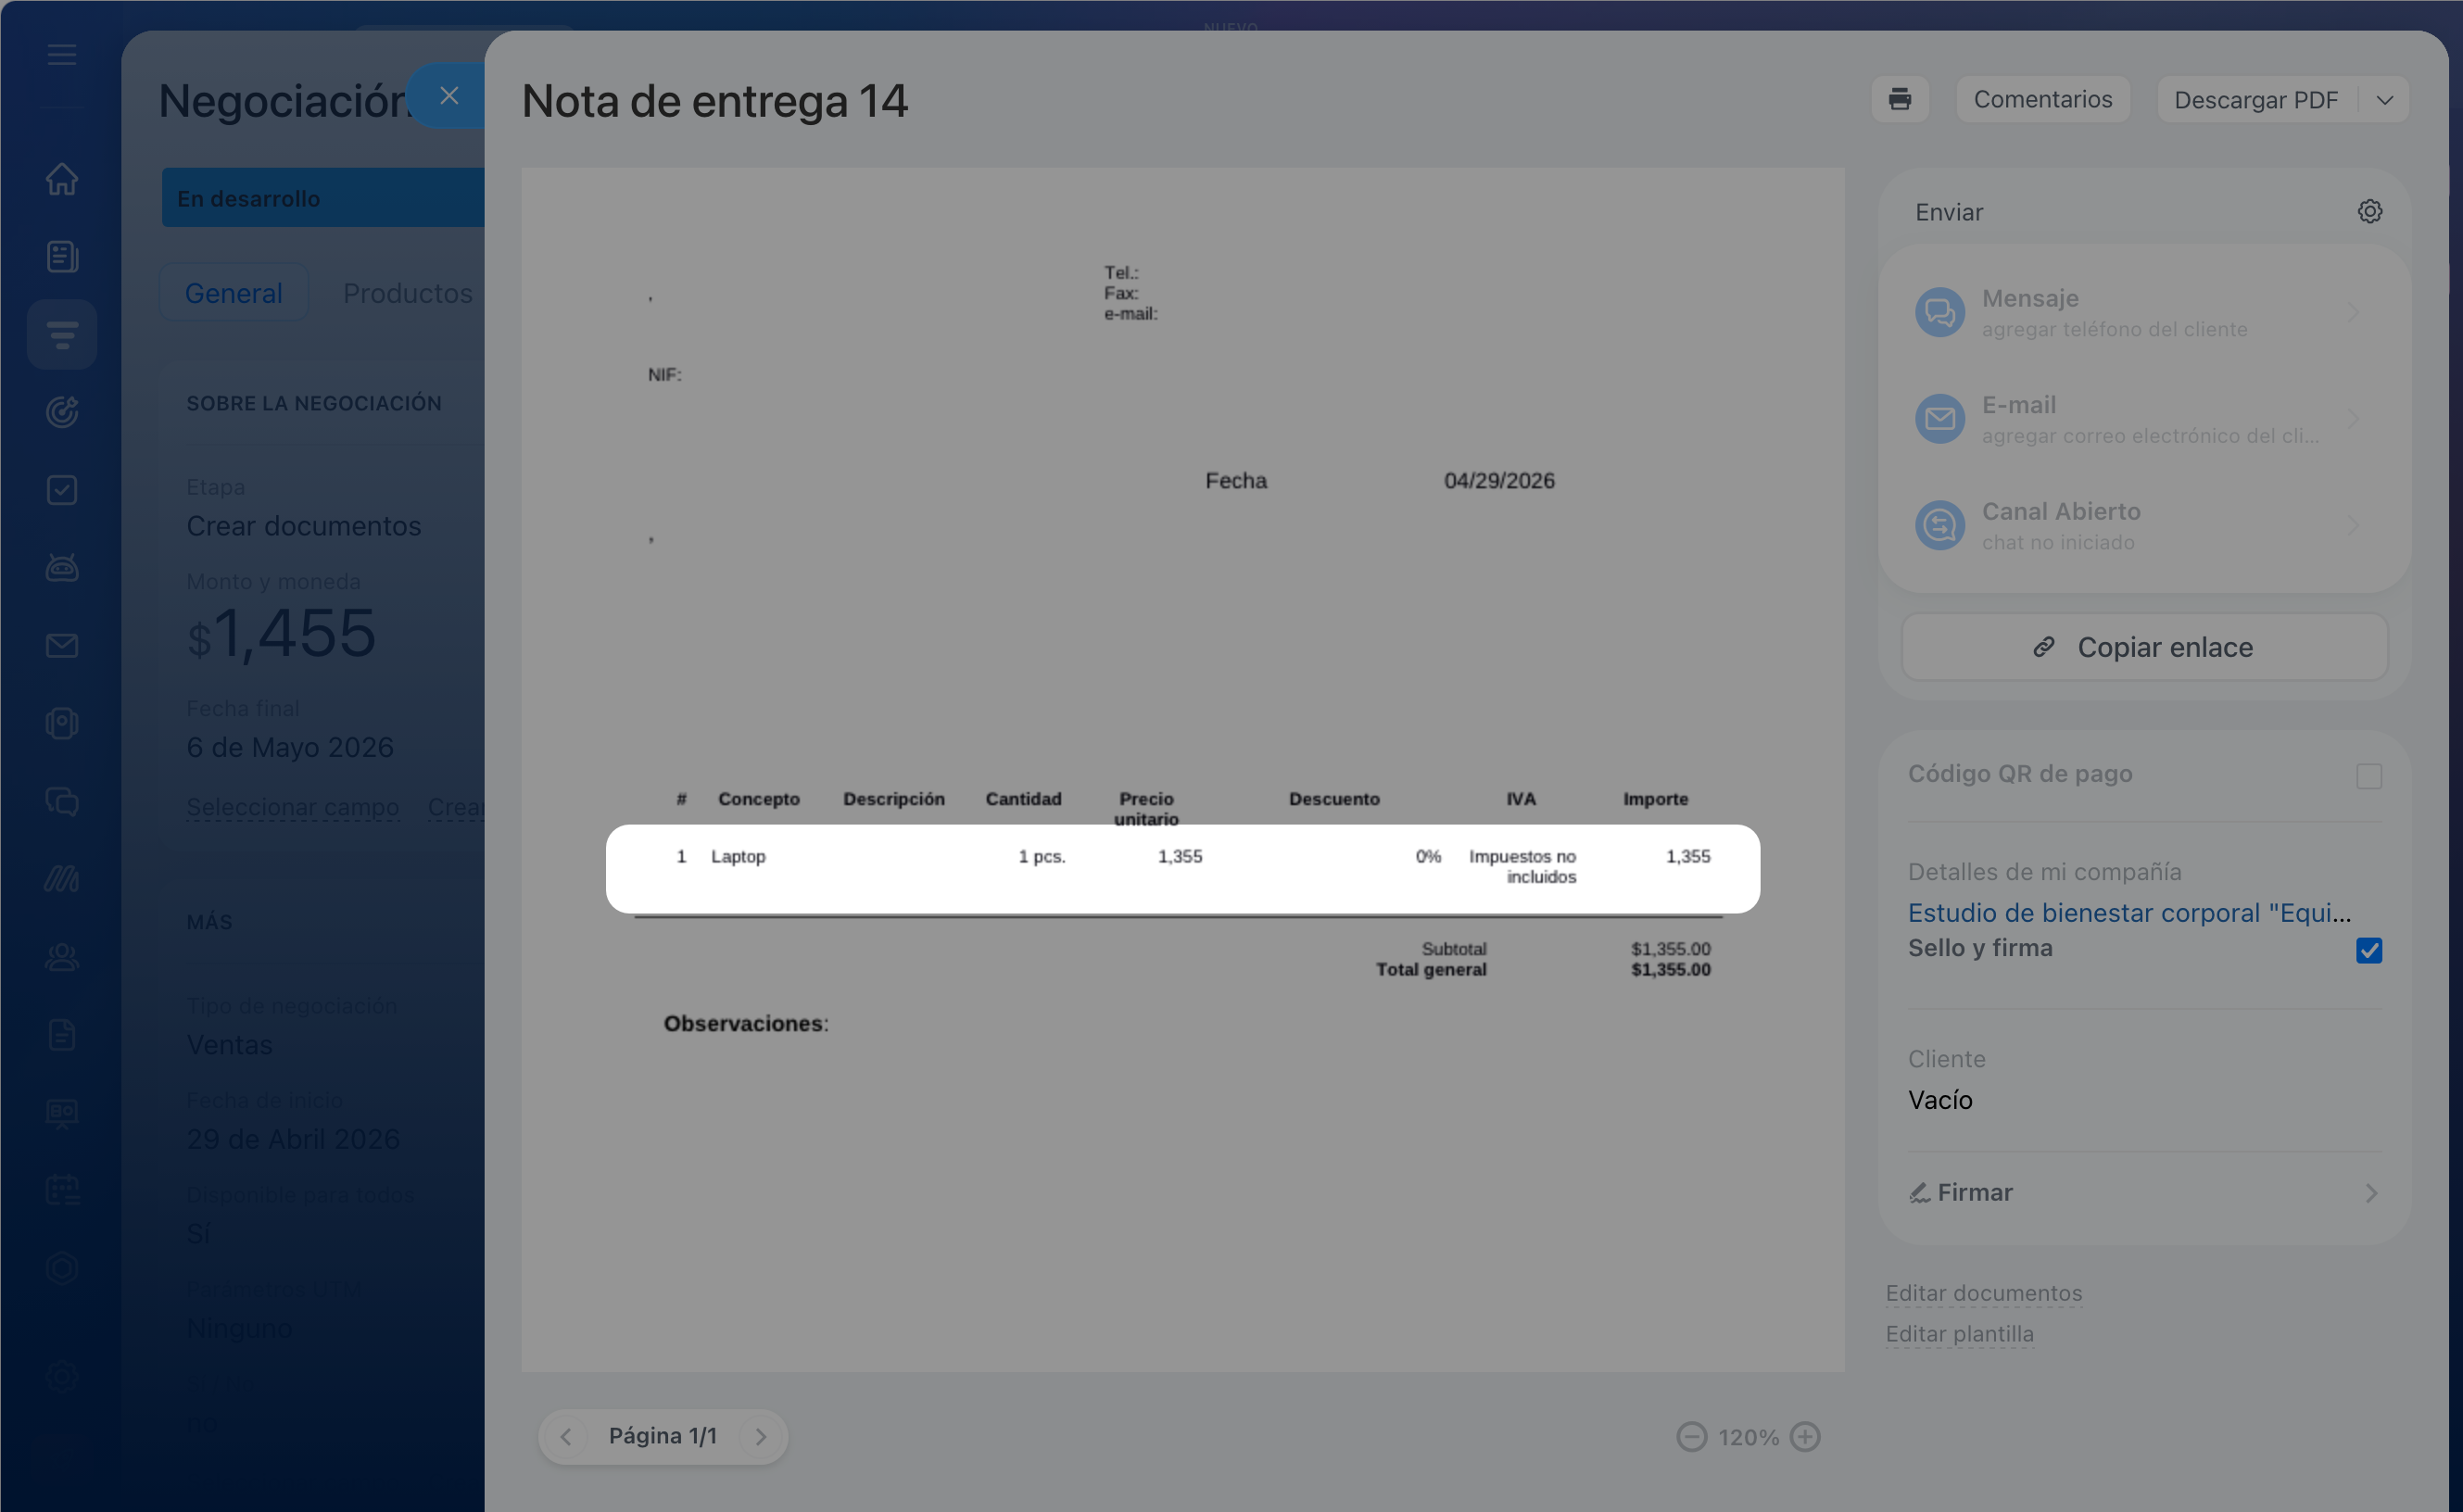Viewport: 2463px width, 1512px height.
Task: Expand the Firmar section chevron
Action: tap(2371, 1193)
